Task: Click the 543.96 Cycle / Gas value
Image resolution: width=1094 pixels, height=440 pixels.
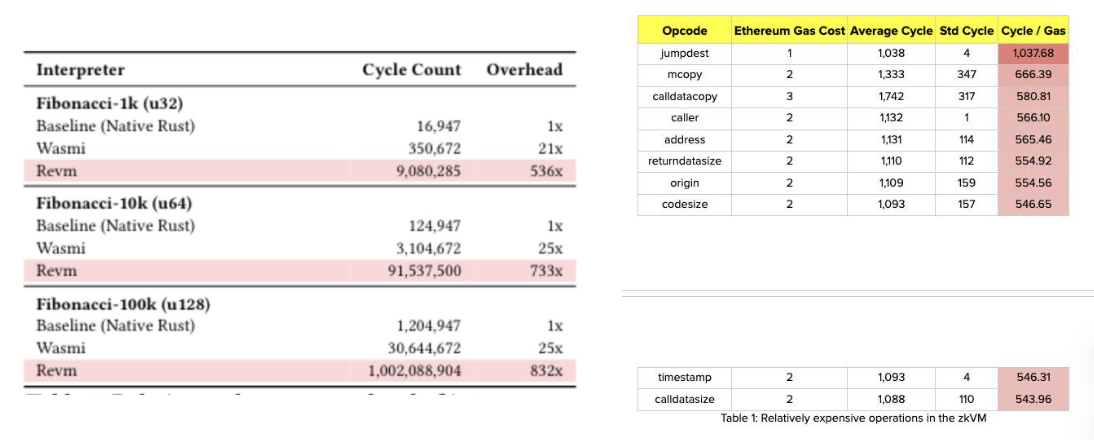Action: (x=1033, y=400)
